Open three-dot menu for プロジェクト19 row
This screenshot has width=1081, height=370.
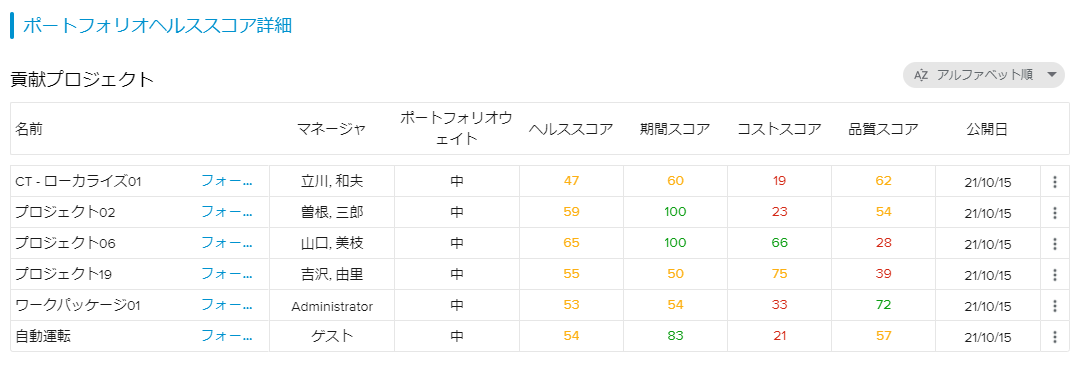click(x=1054, y=275)
